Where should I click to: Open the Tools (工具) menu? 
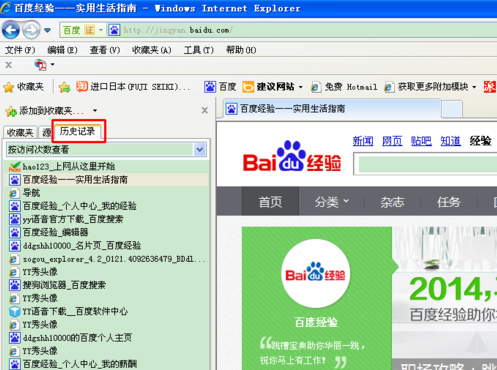pyautogui.click(x=199, y=50)
